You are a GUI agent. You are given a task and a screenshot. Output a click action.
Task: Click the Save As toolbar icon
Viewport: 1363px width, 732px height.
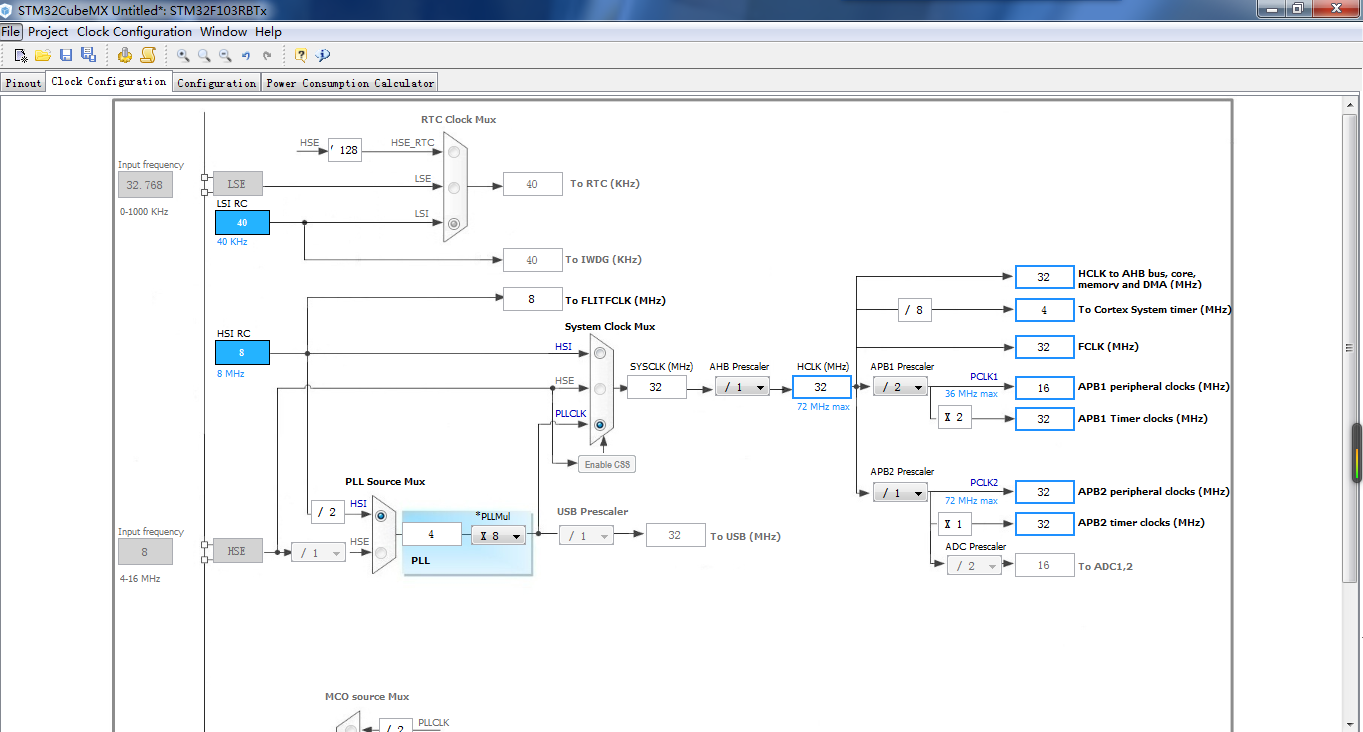pos(88,55)
